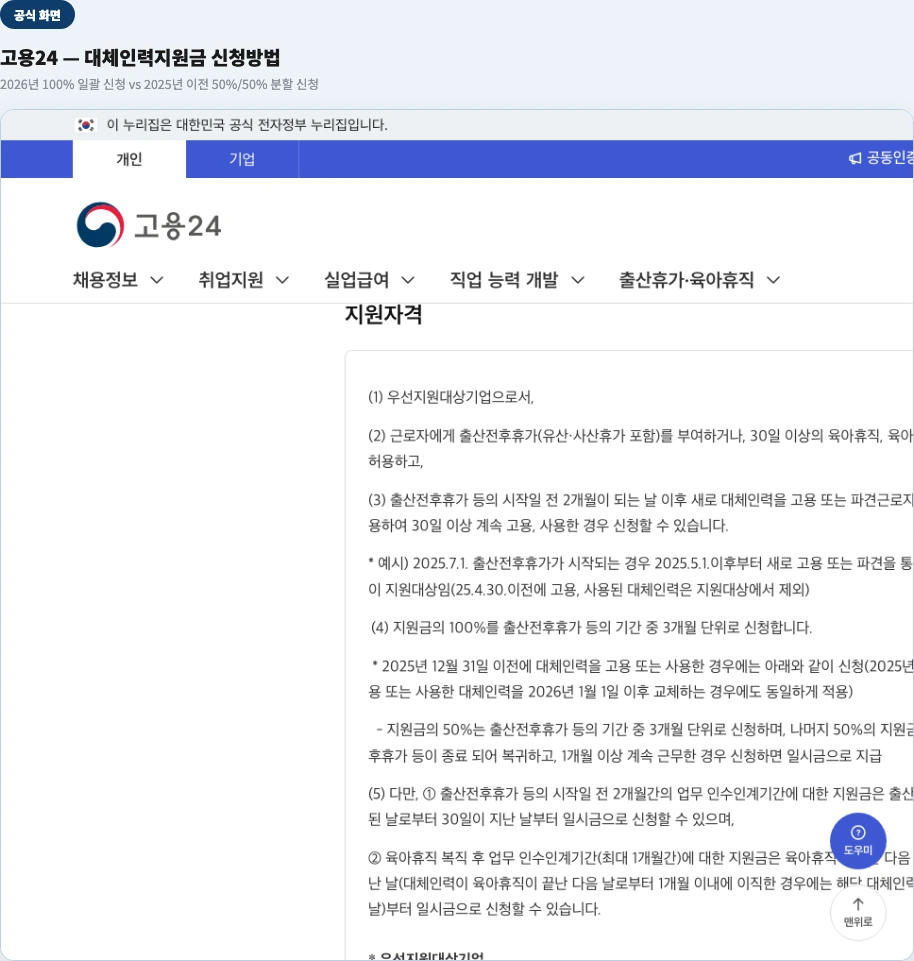Expand the chevron beside 채용정보
Screen dimensions: 914x961
click(157, 281)
